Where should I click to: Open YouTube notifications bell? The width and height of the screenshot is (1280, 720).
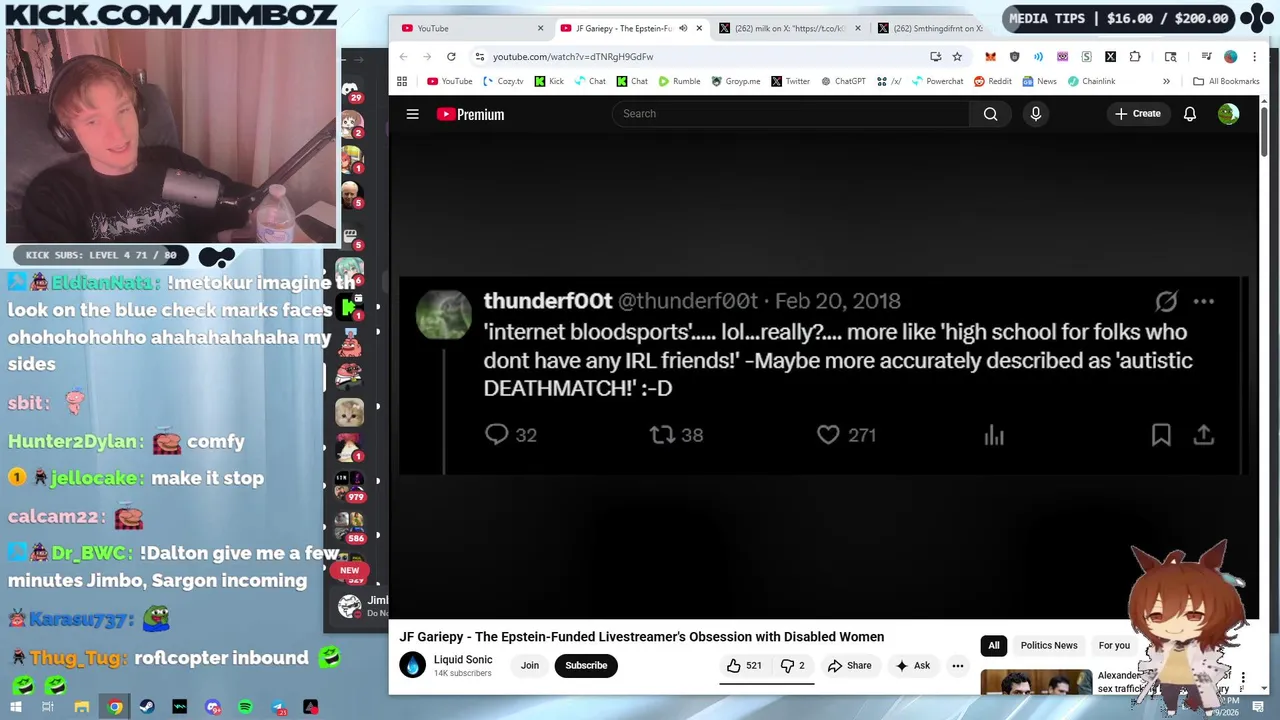click(1190, 114)
